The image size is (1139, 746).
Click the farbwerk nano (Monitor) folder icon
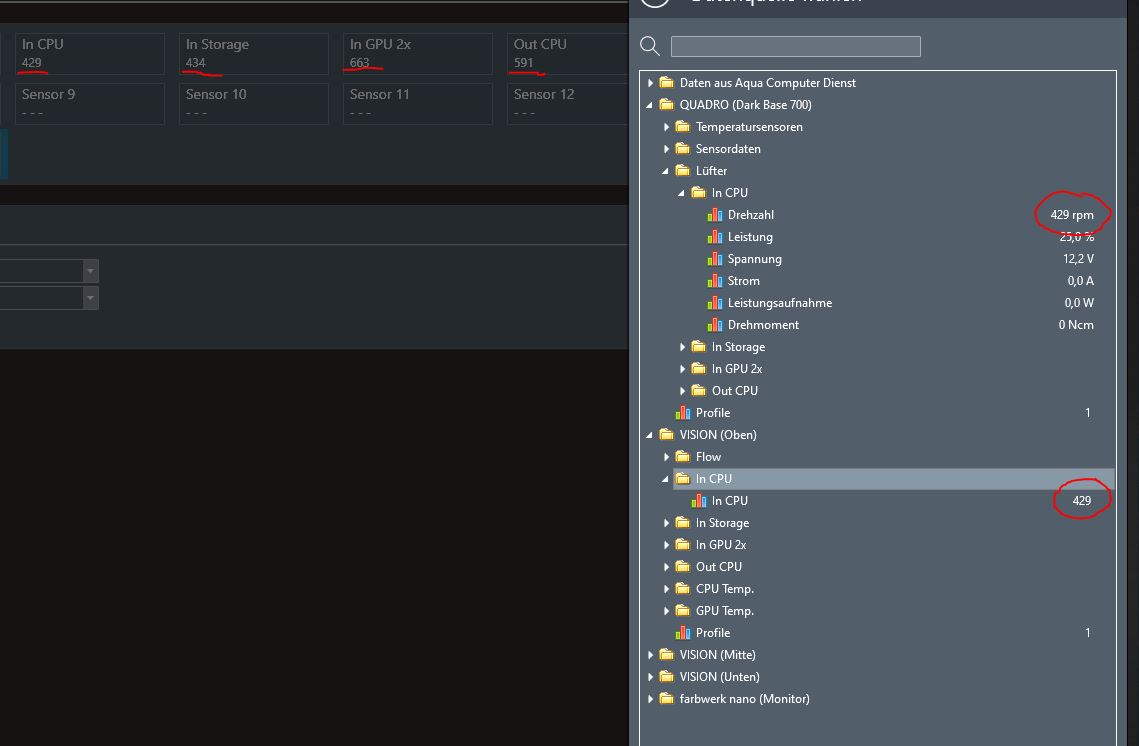pyautogui.click(x=667, y=698)
